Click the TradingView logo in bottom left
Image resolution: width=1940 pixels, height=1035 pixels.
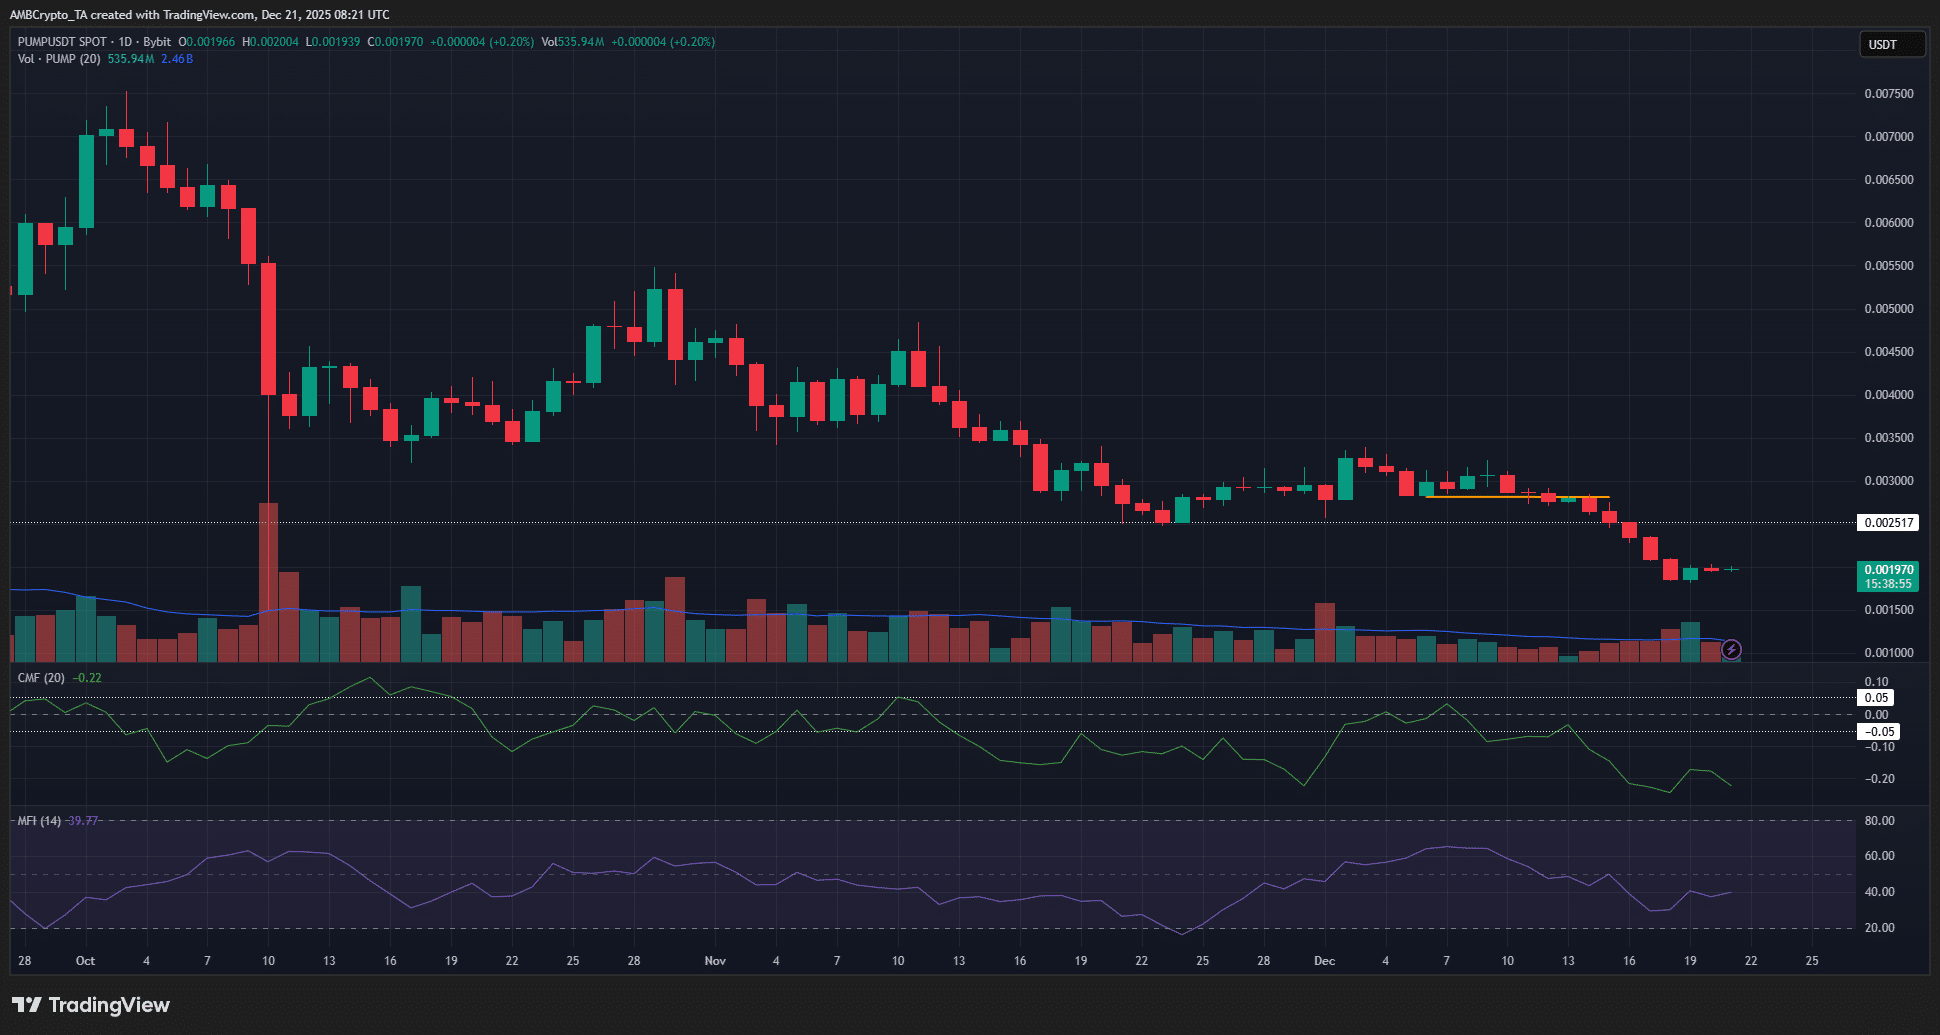(91, 1005)
